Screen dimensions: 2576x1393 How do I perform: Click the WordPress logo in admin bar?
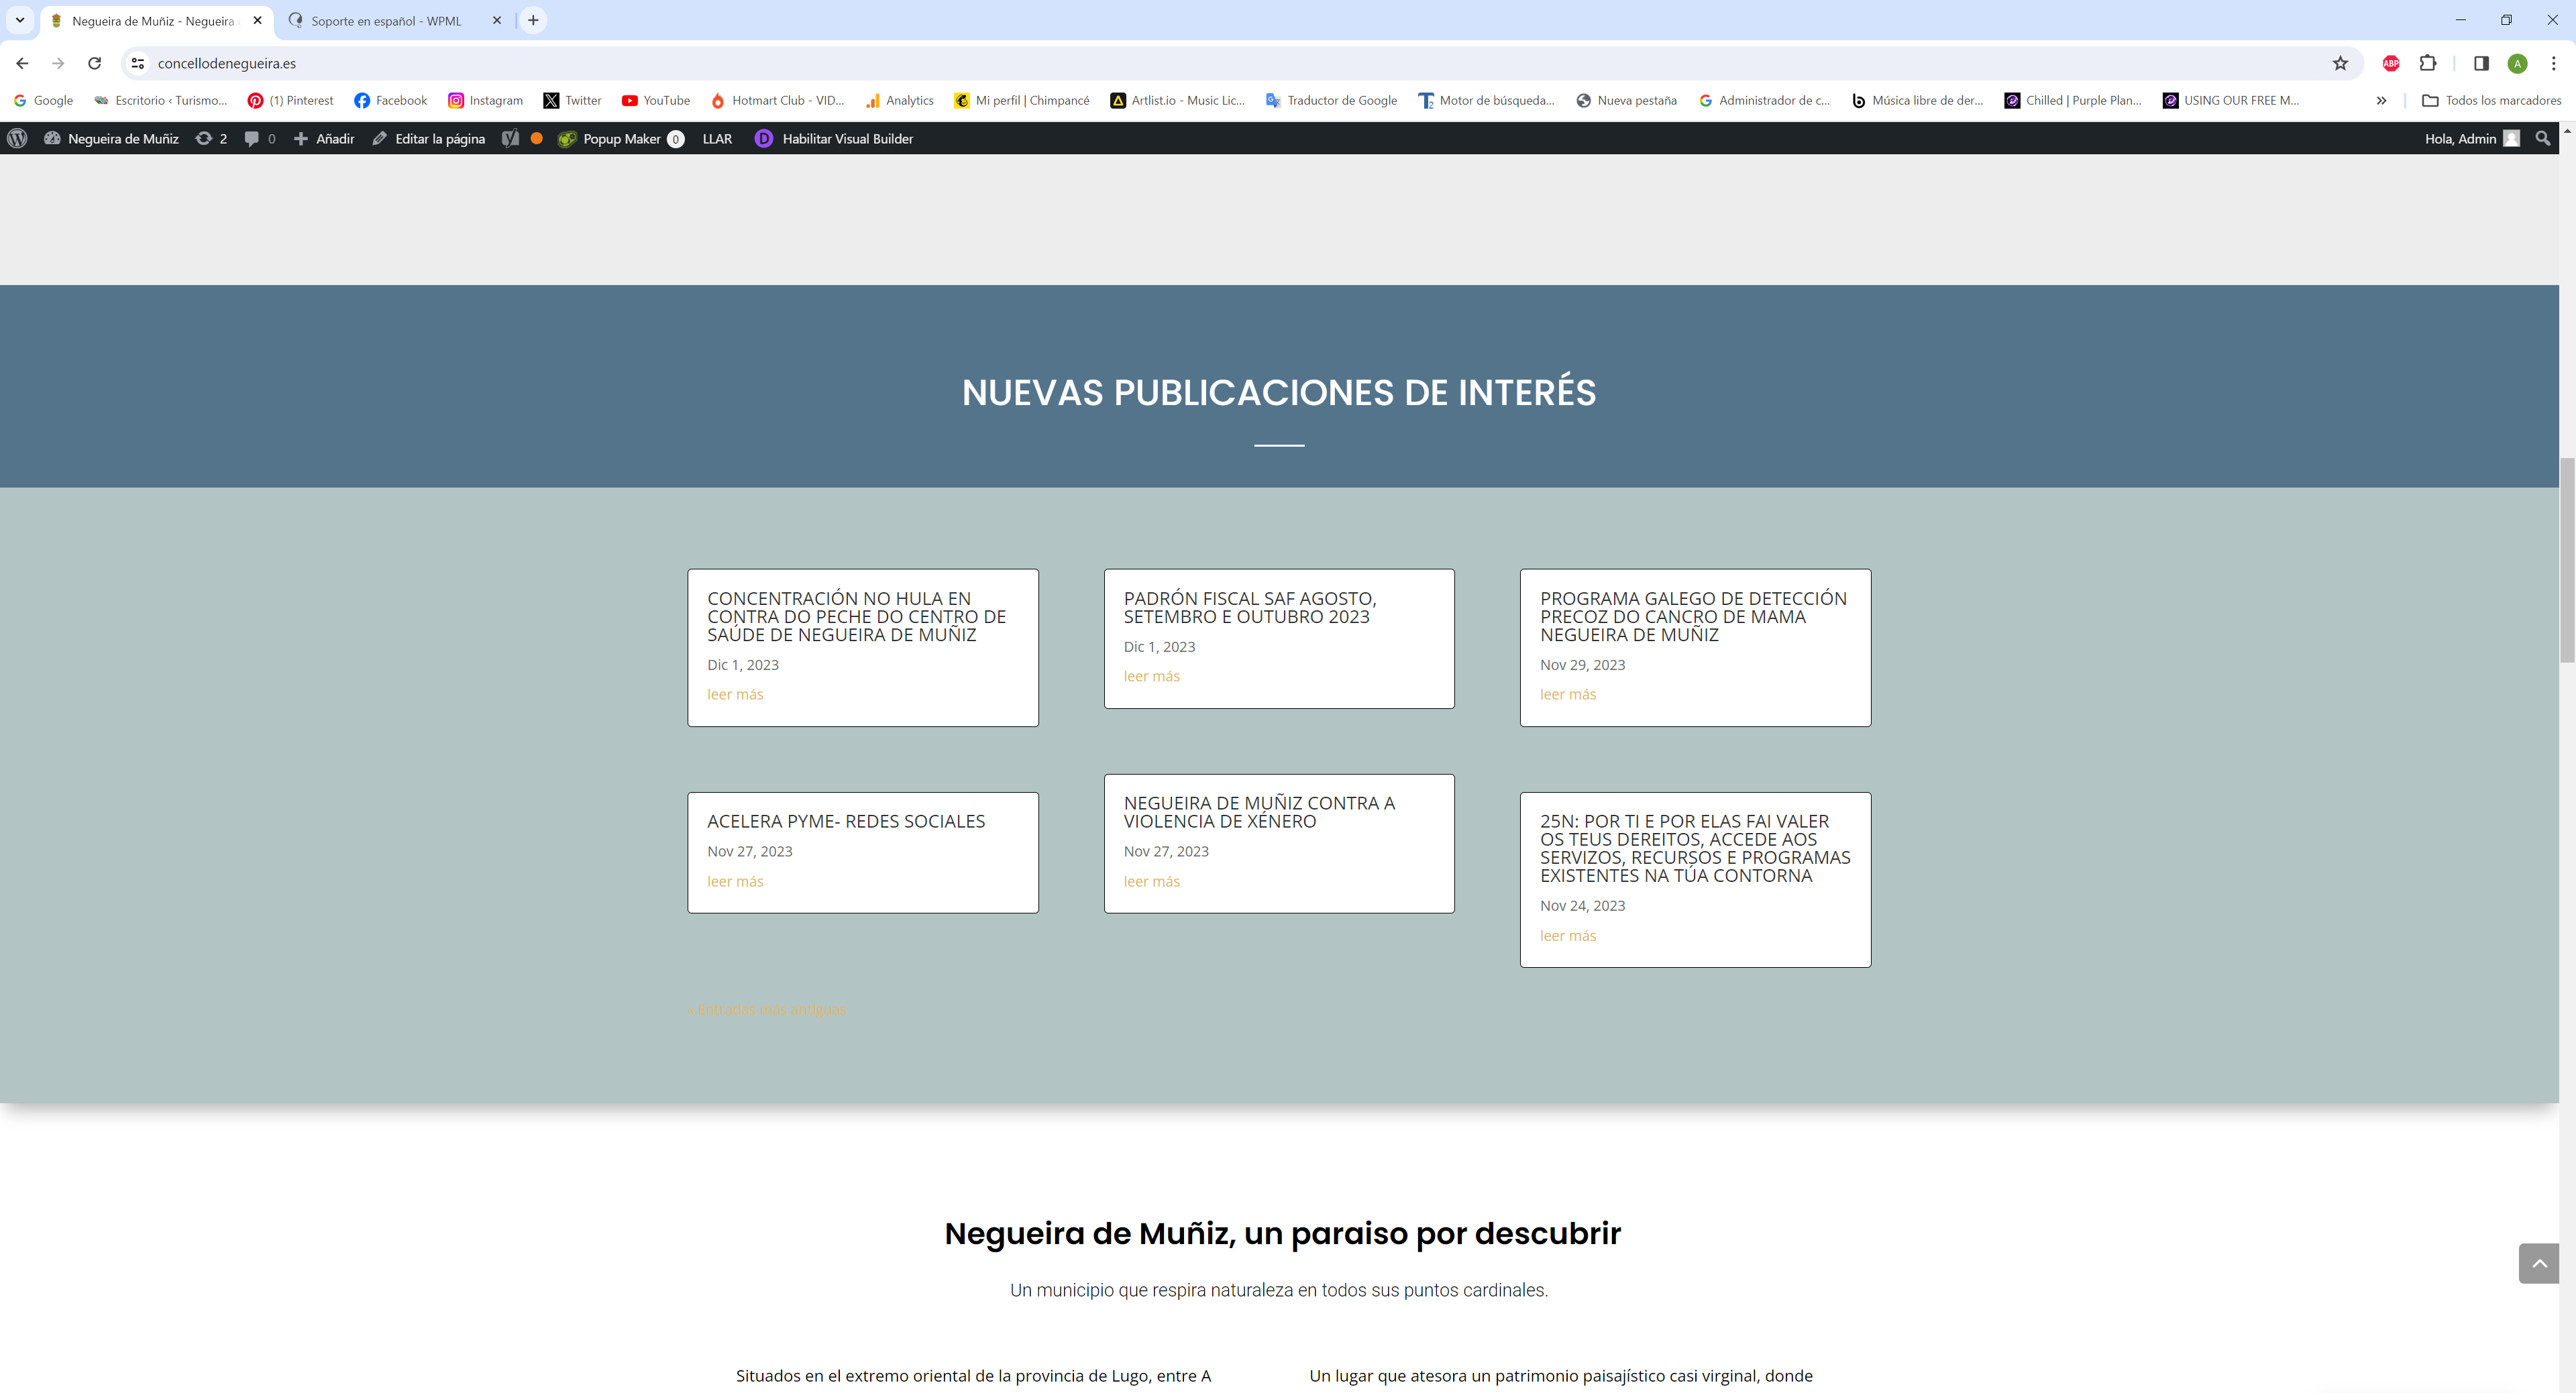(x=17, y=139)
